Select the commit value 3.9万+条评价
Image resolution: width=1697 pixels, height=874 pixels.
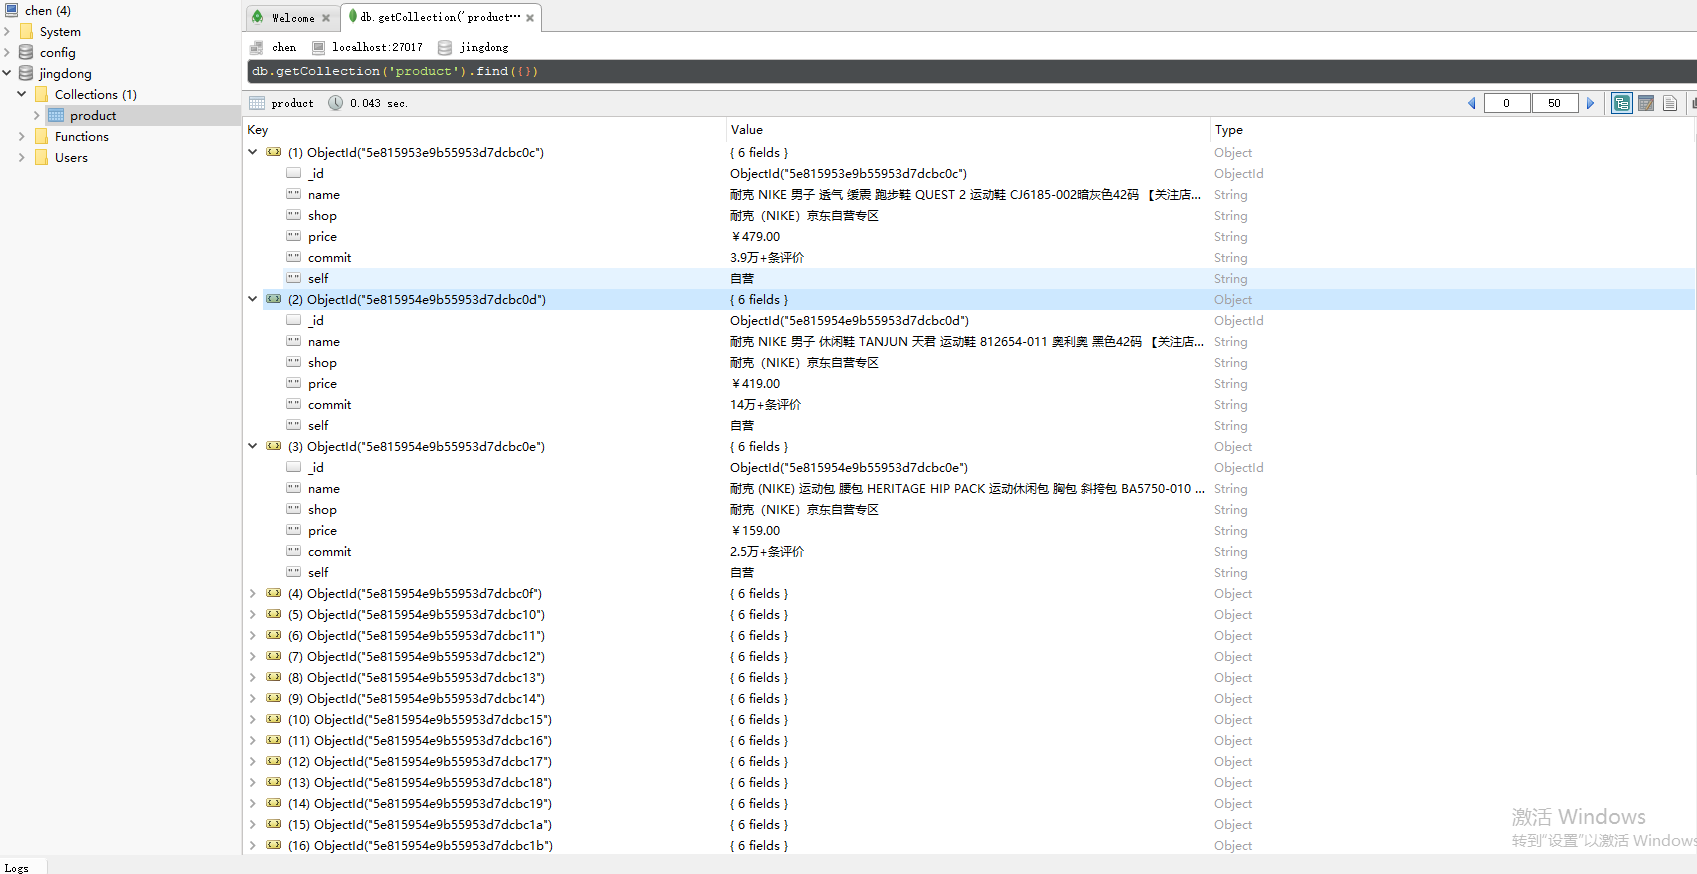click(x=767, y=257)
